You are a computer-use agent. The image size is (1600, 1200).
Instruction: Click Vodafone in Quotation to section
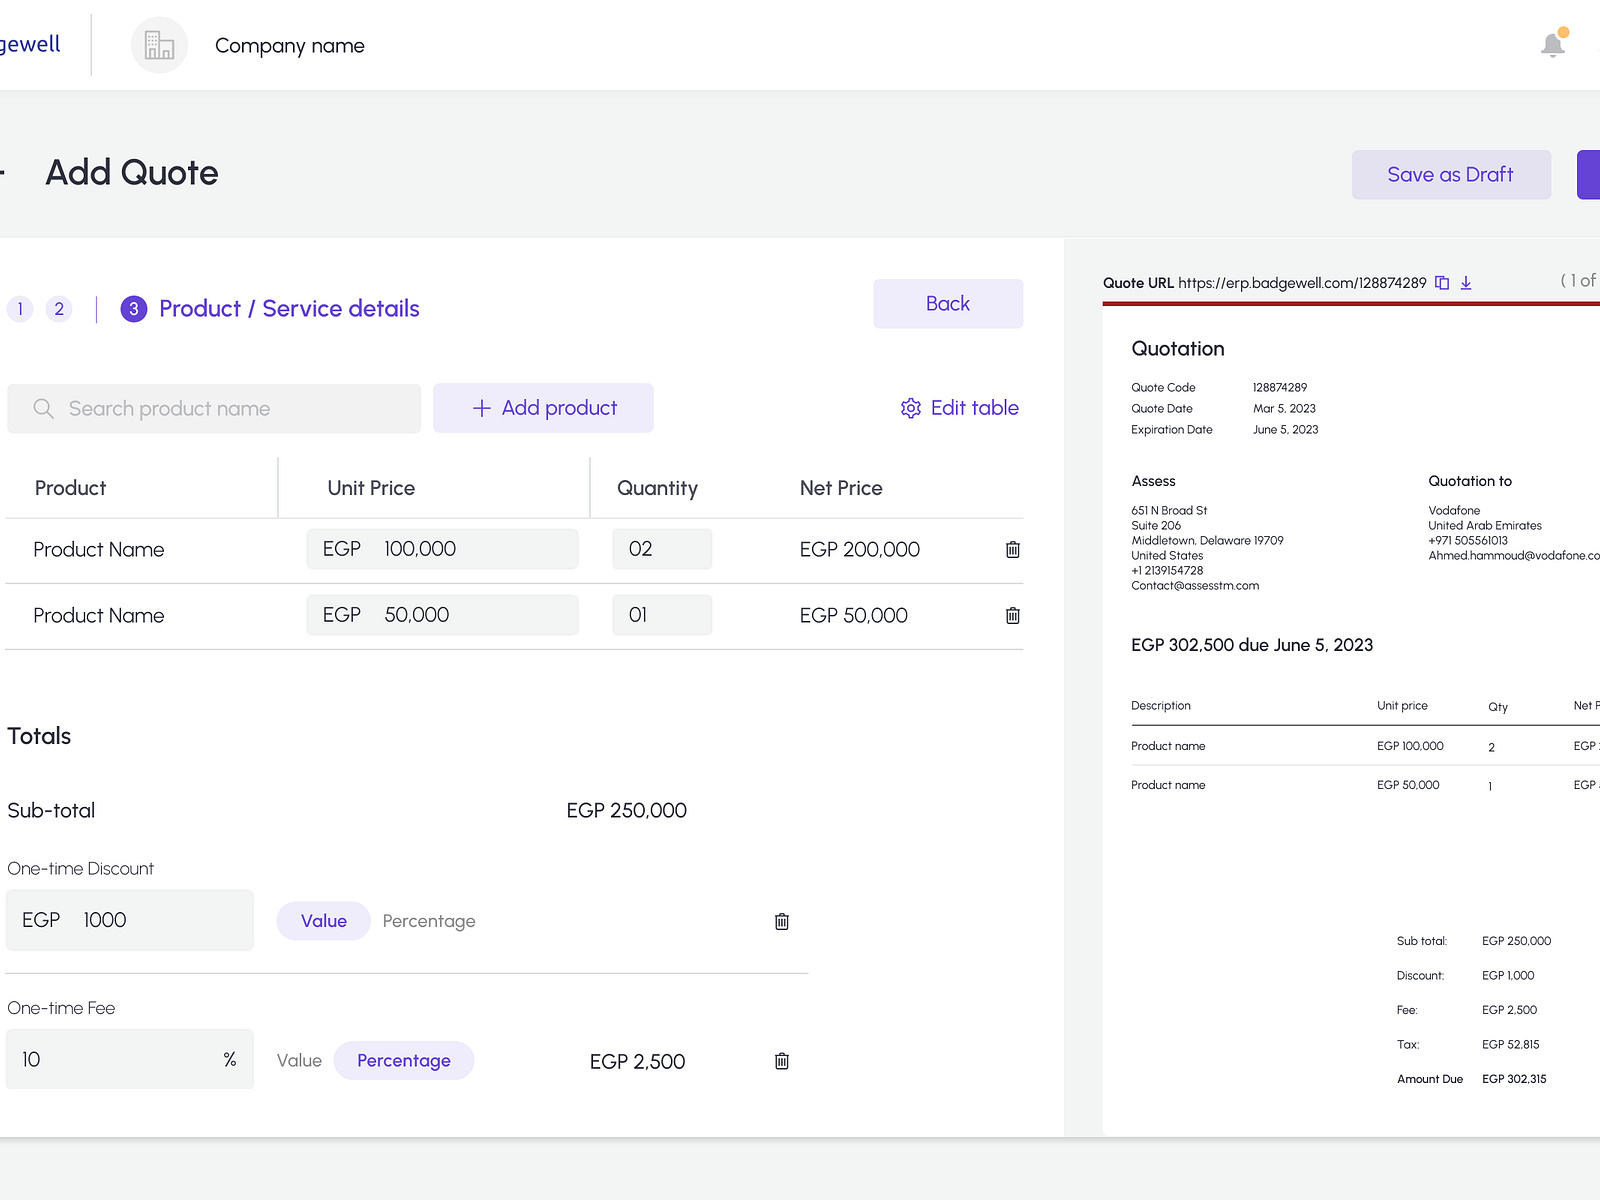tap(1454, 510)
